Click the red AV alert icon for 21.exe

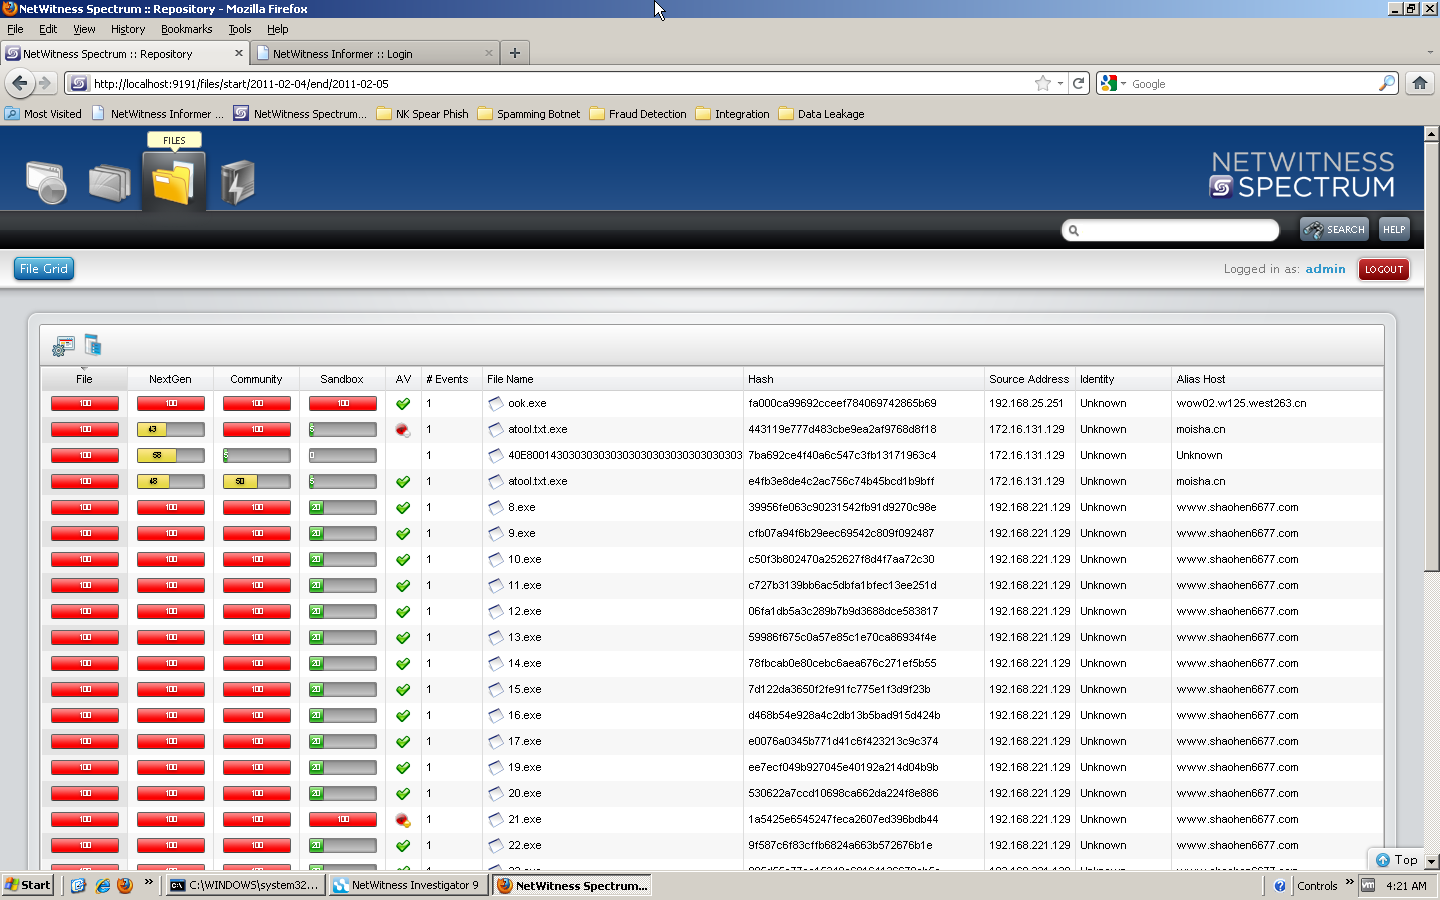(x=403, y=820)
